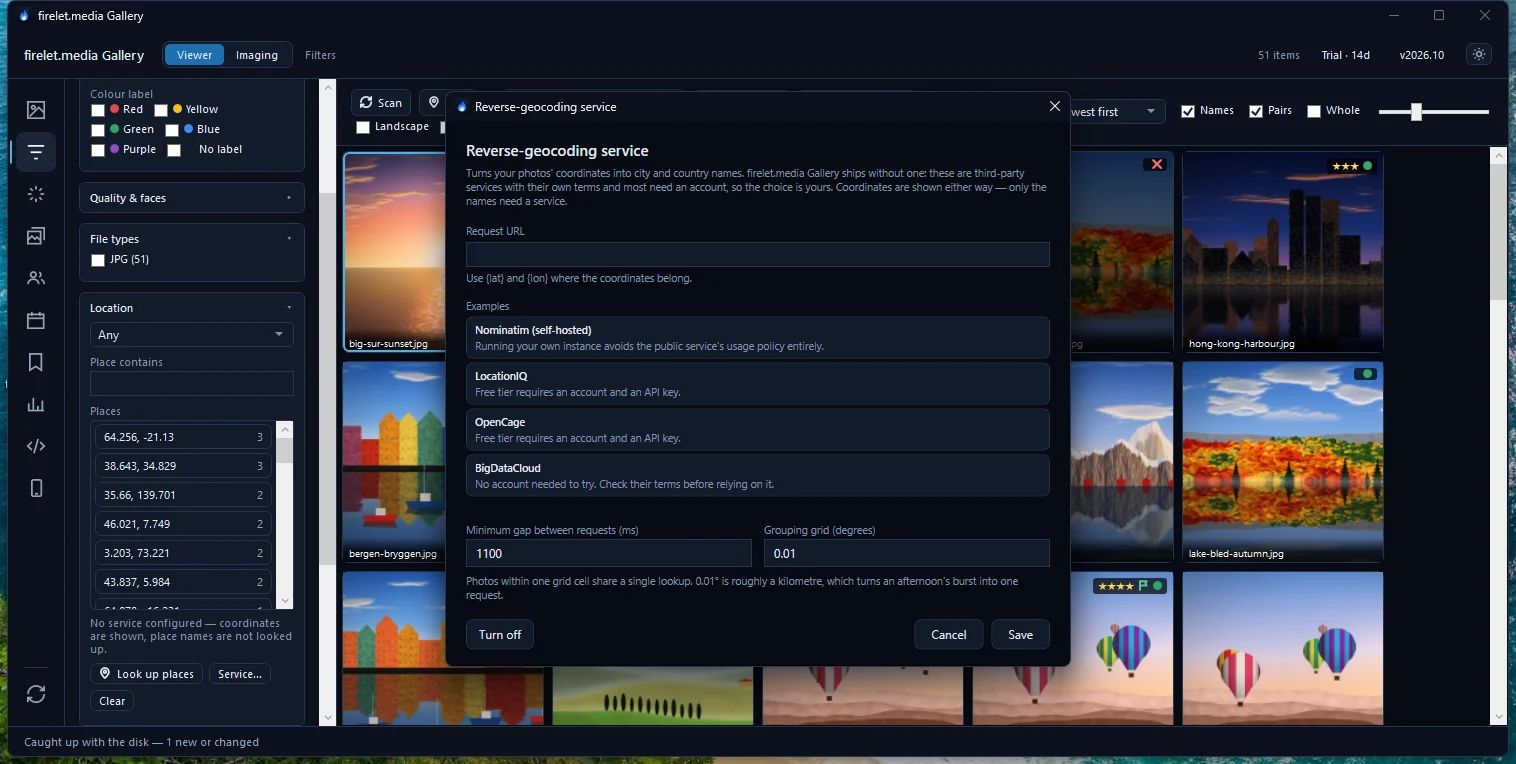Select place 64.256, -21.13 in Places list
This screenshot has width=1516, height=764.
coord(183,437)
